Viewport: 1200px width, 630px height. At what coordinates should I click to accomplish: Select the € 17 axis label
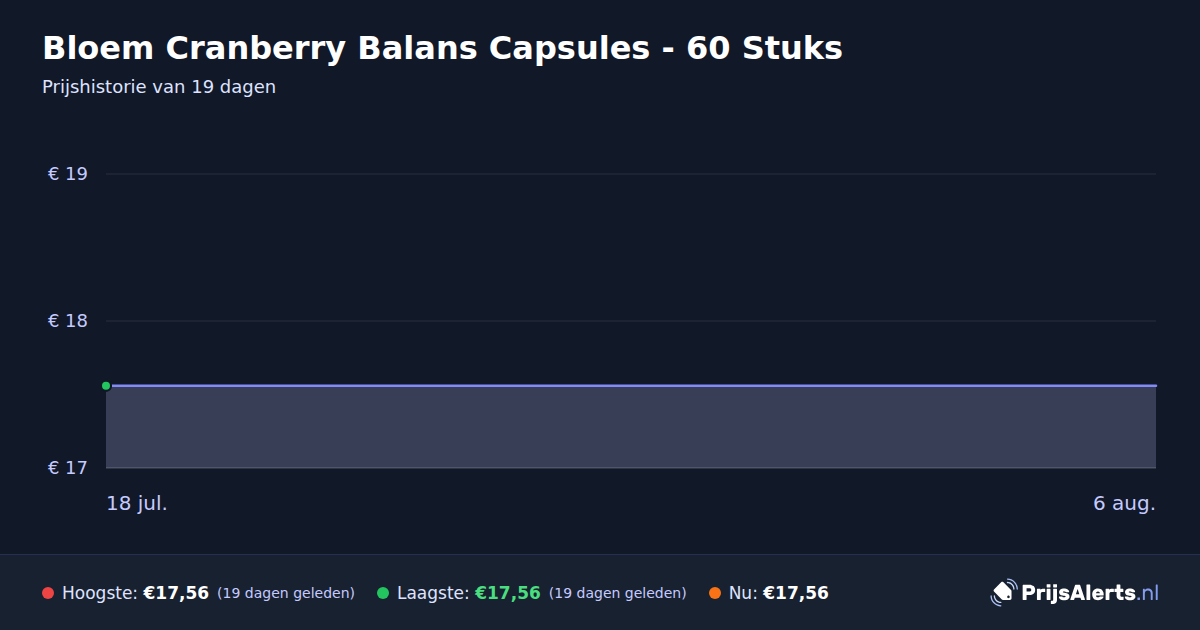[x=68, y=468]
